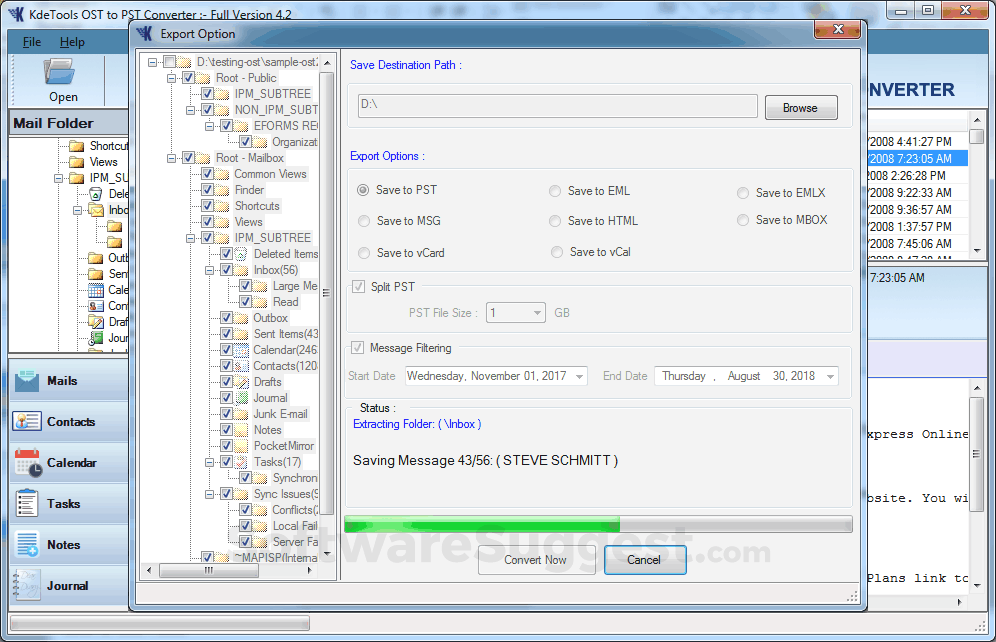996x642 pixels.
Task: Click the Browse button
Action: point(801,107)
